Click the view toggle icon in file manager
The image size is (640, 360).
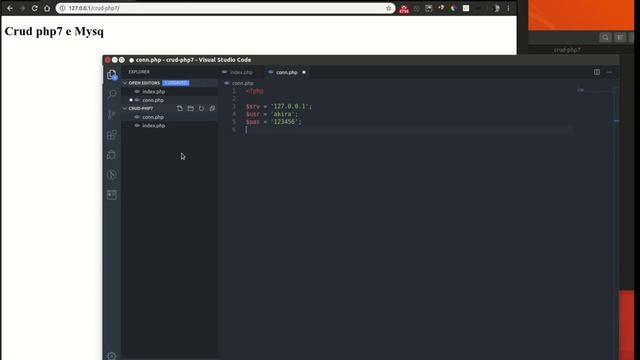point(620,38)
